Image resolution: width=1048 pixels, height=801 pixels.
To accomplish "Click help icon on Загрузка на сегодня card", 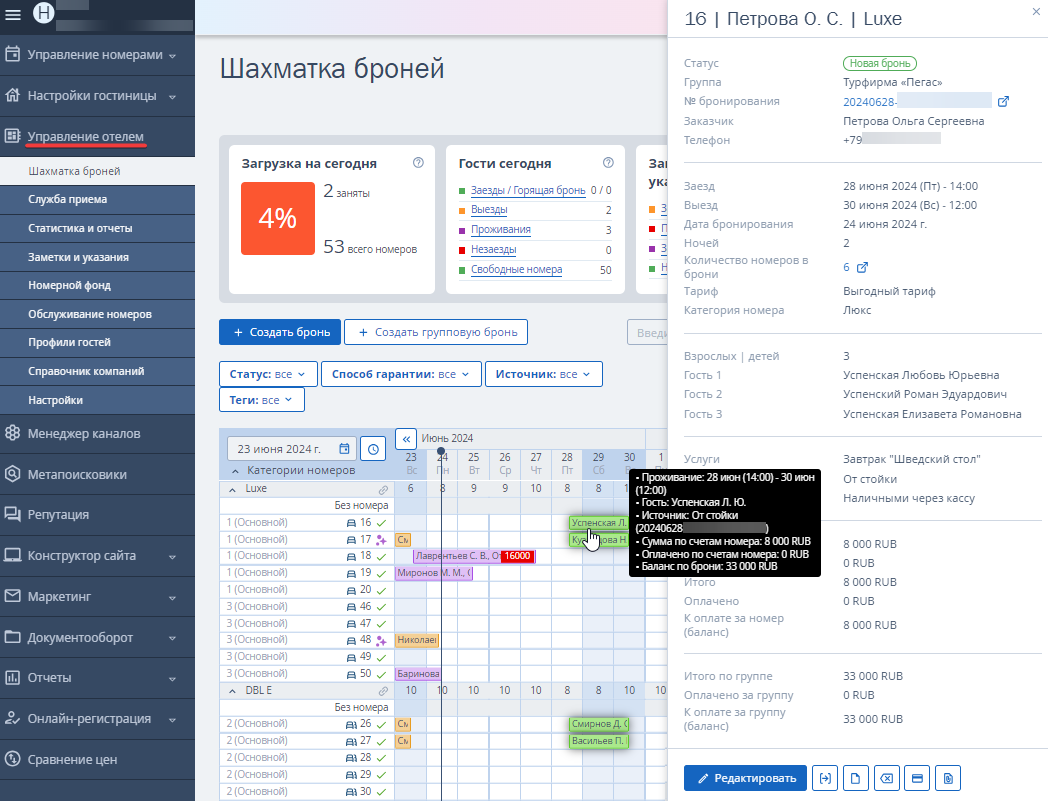I will (x=418, y=162).
